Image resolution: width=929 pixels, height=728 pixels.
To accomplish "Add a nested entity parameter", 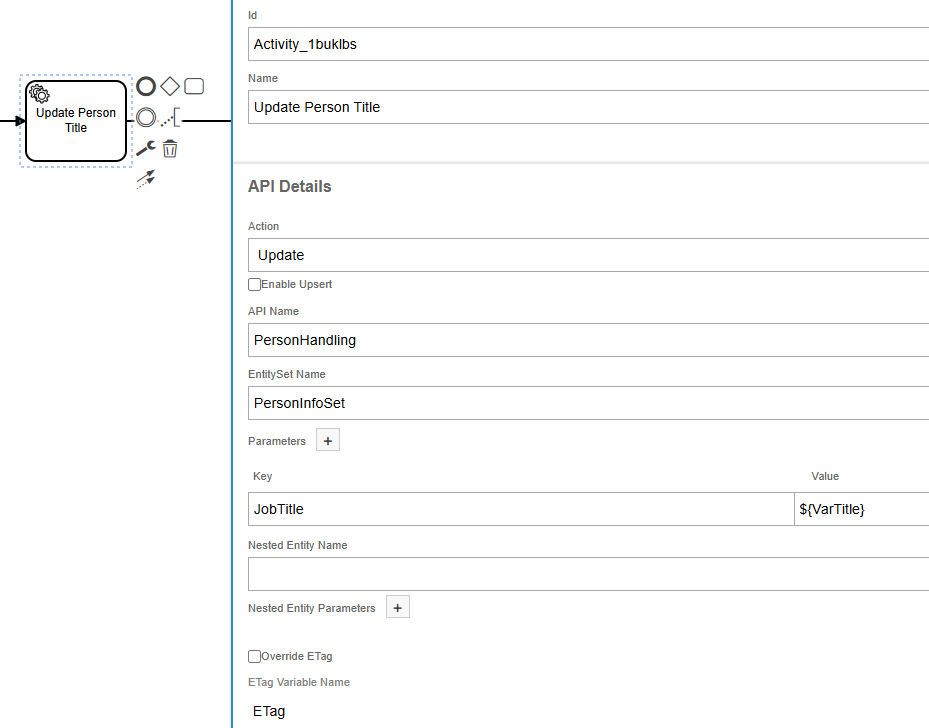I will 397,607.
